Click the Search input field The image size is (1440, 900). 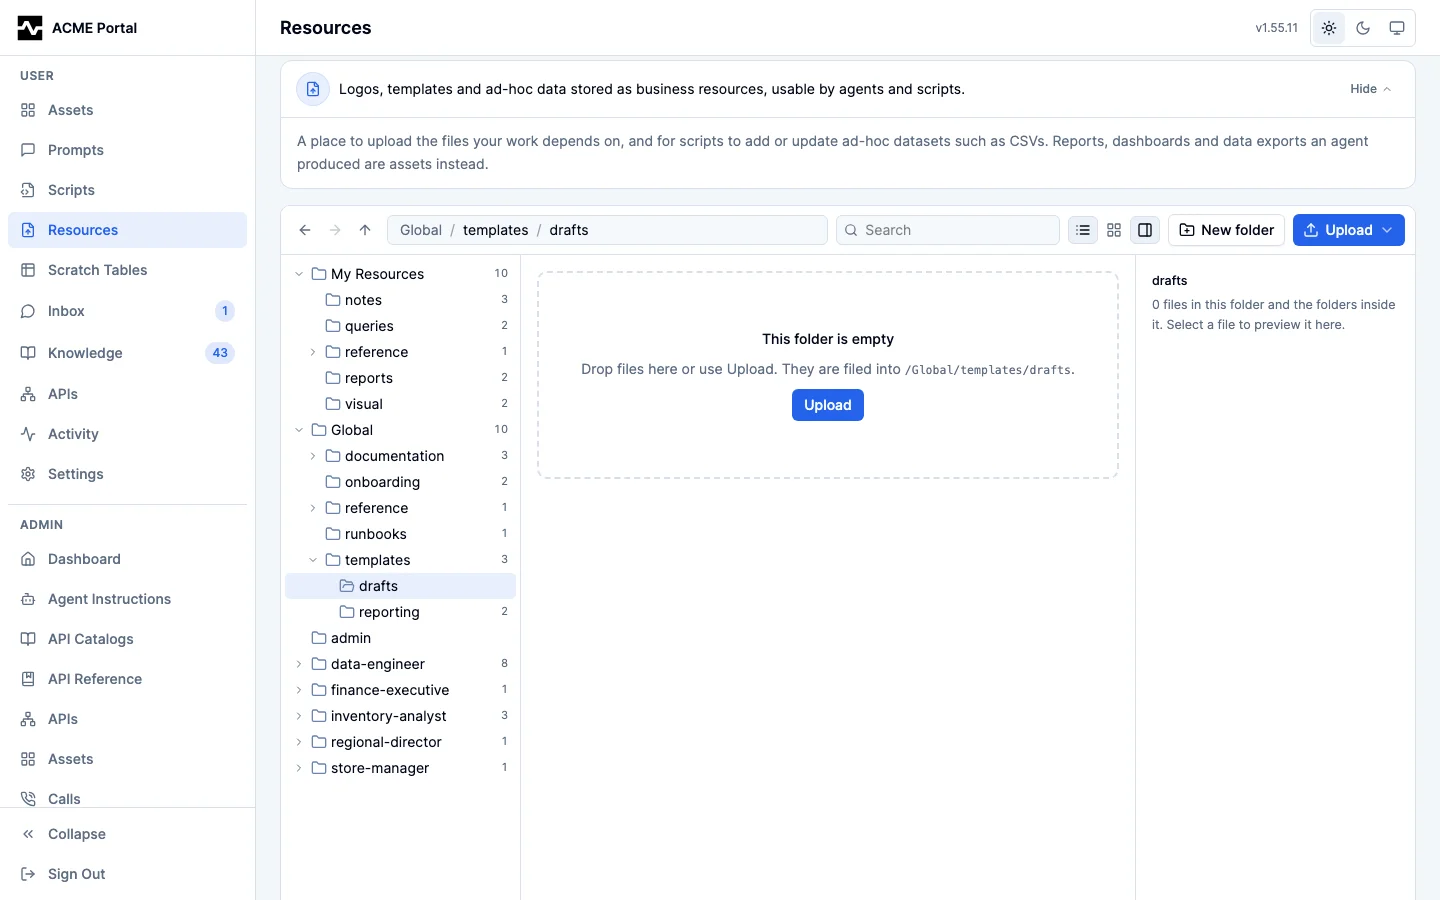(948, 230)
